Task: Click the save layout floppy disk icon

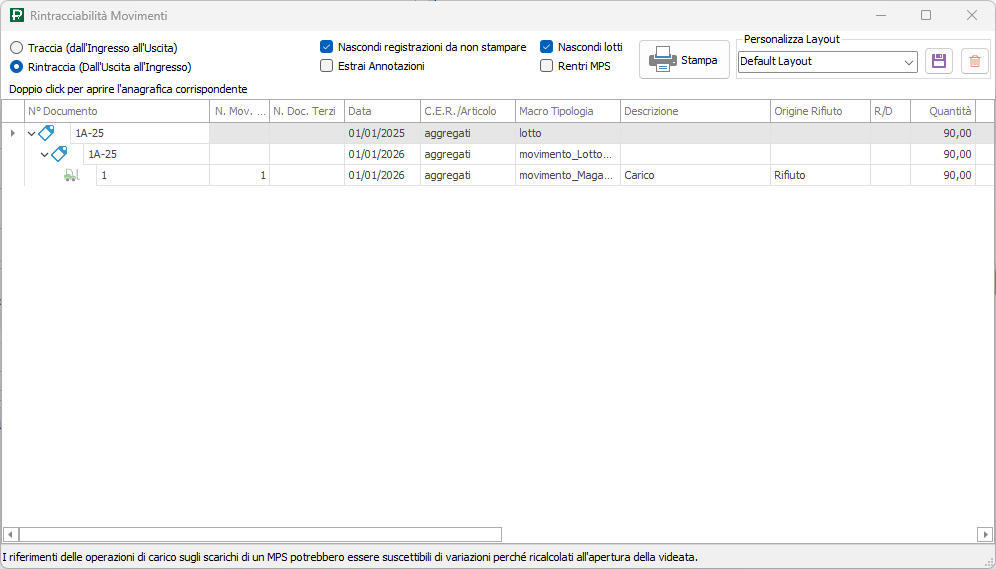Action: coord(938,61)
